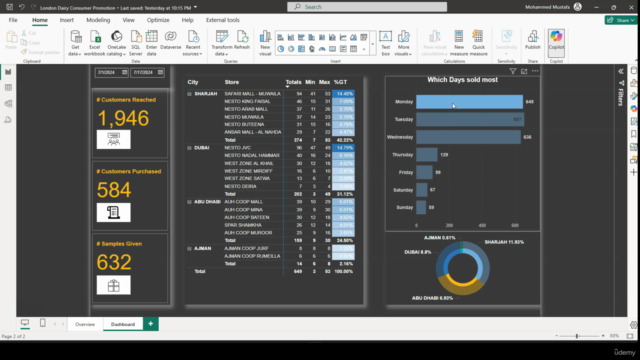Click the Save icon in title bar

[9, 7]
